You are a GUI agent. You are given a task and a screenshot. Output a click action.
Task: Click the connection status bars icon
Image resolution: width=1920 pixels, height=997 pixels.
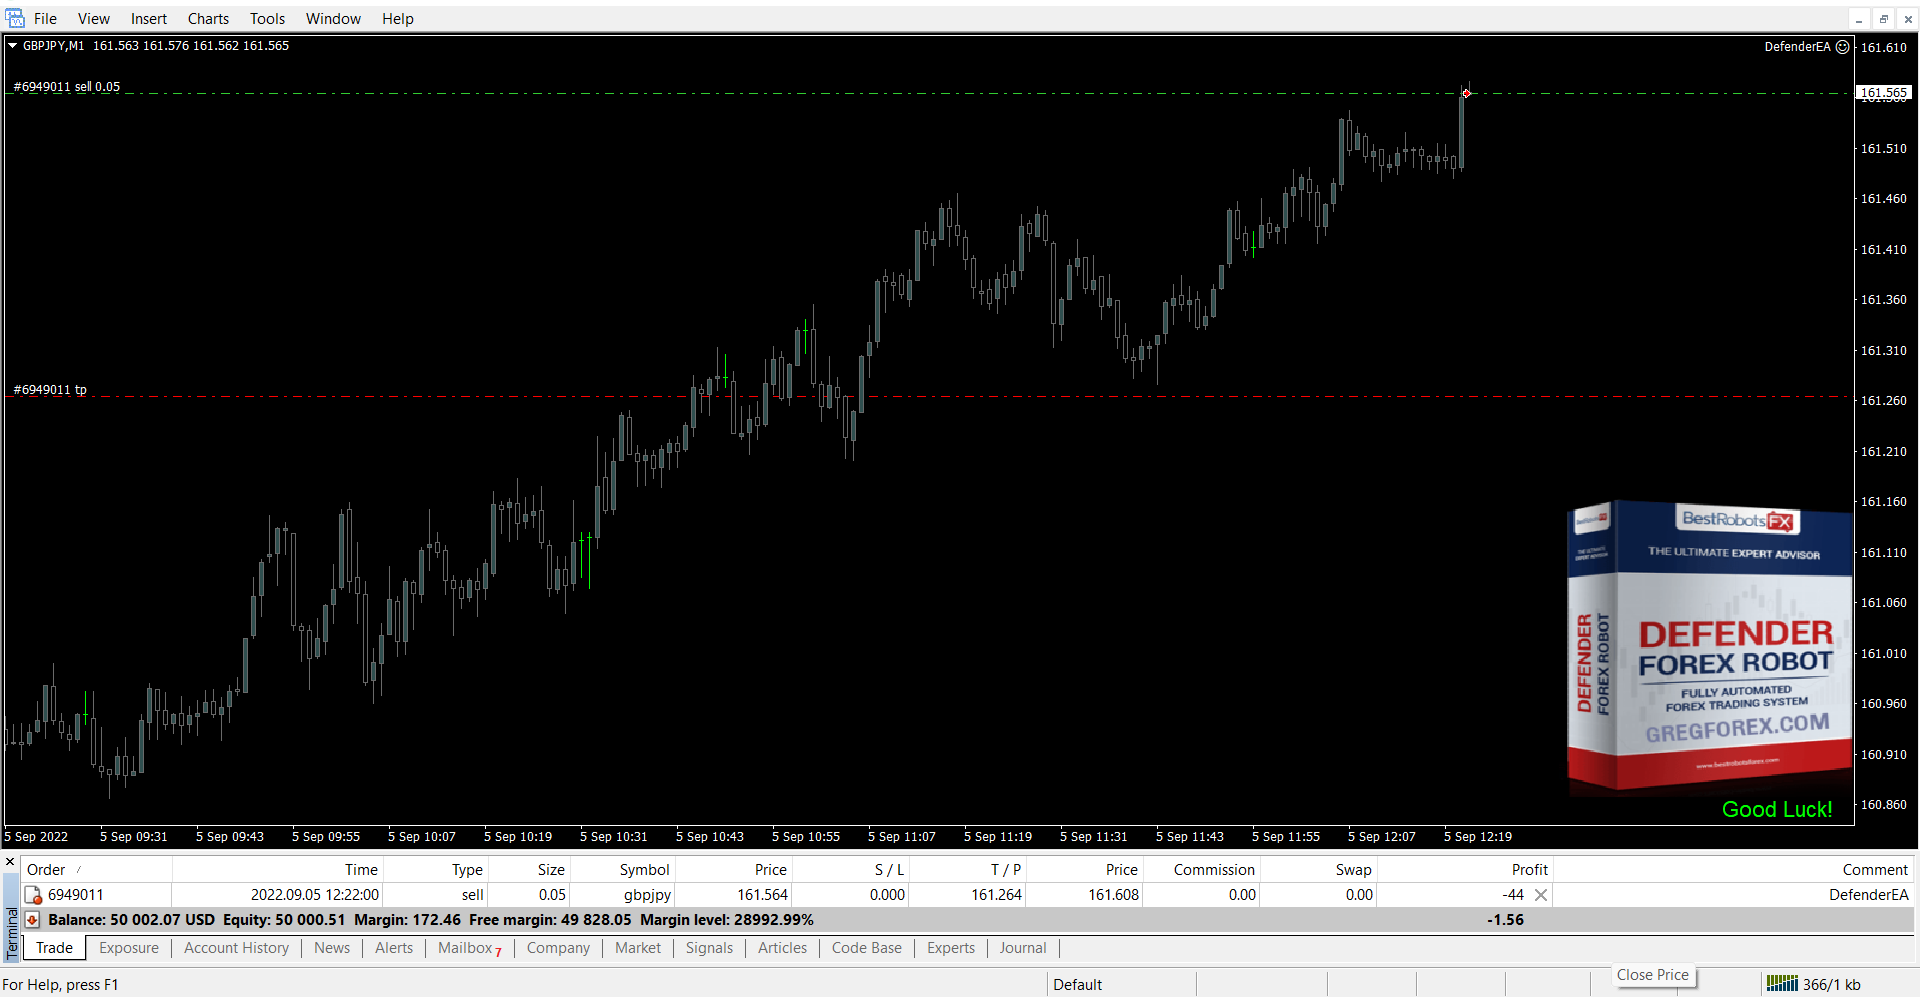(1781, 984)
